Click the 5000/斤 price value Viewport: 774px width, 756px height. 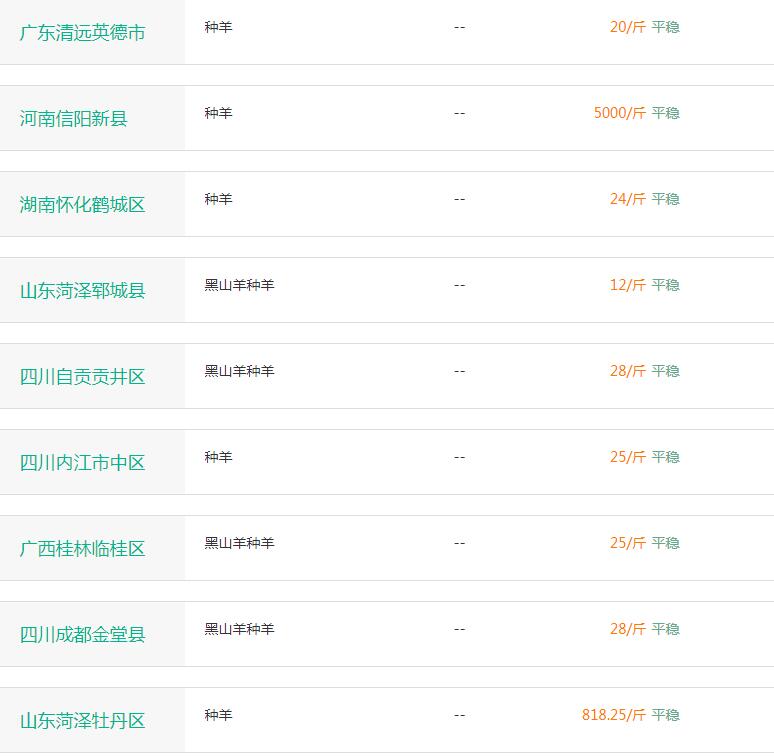point(619,113)
